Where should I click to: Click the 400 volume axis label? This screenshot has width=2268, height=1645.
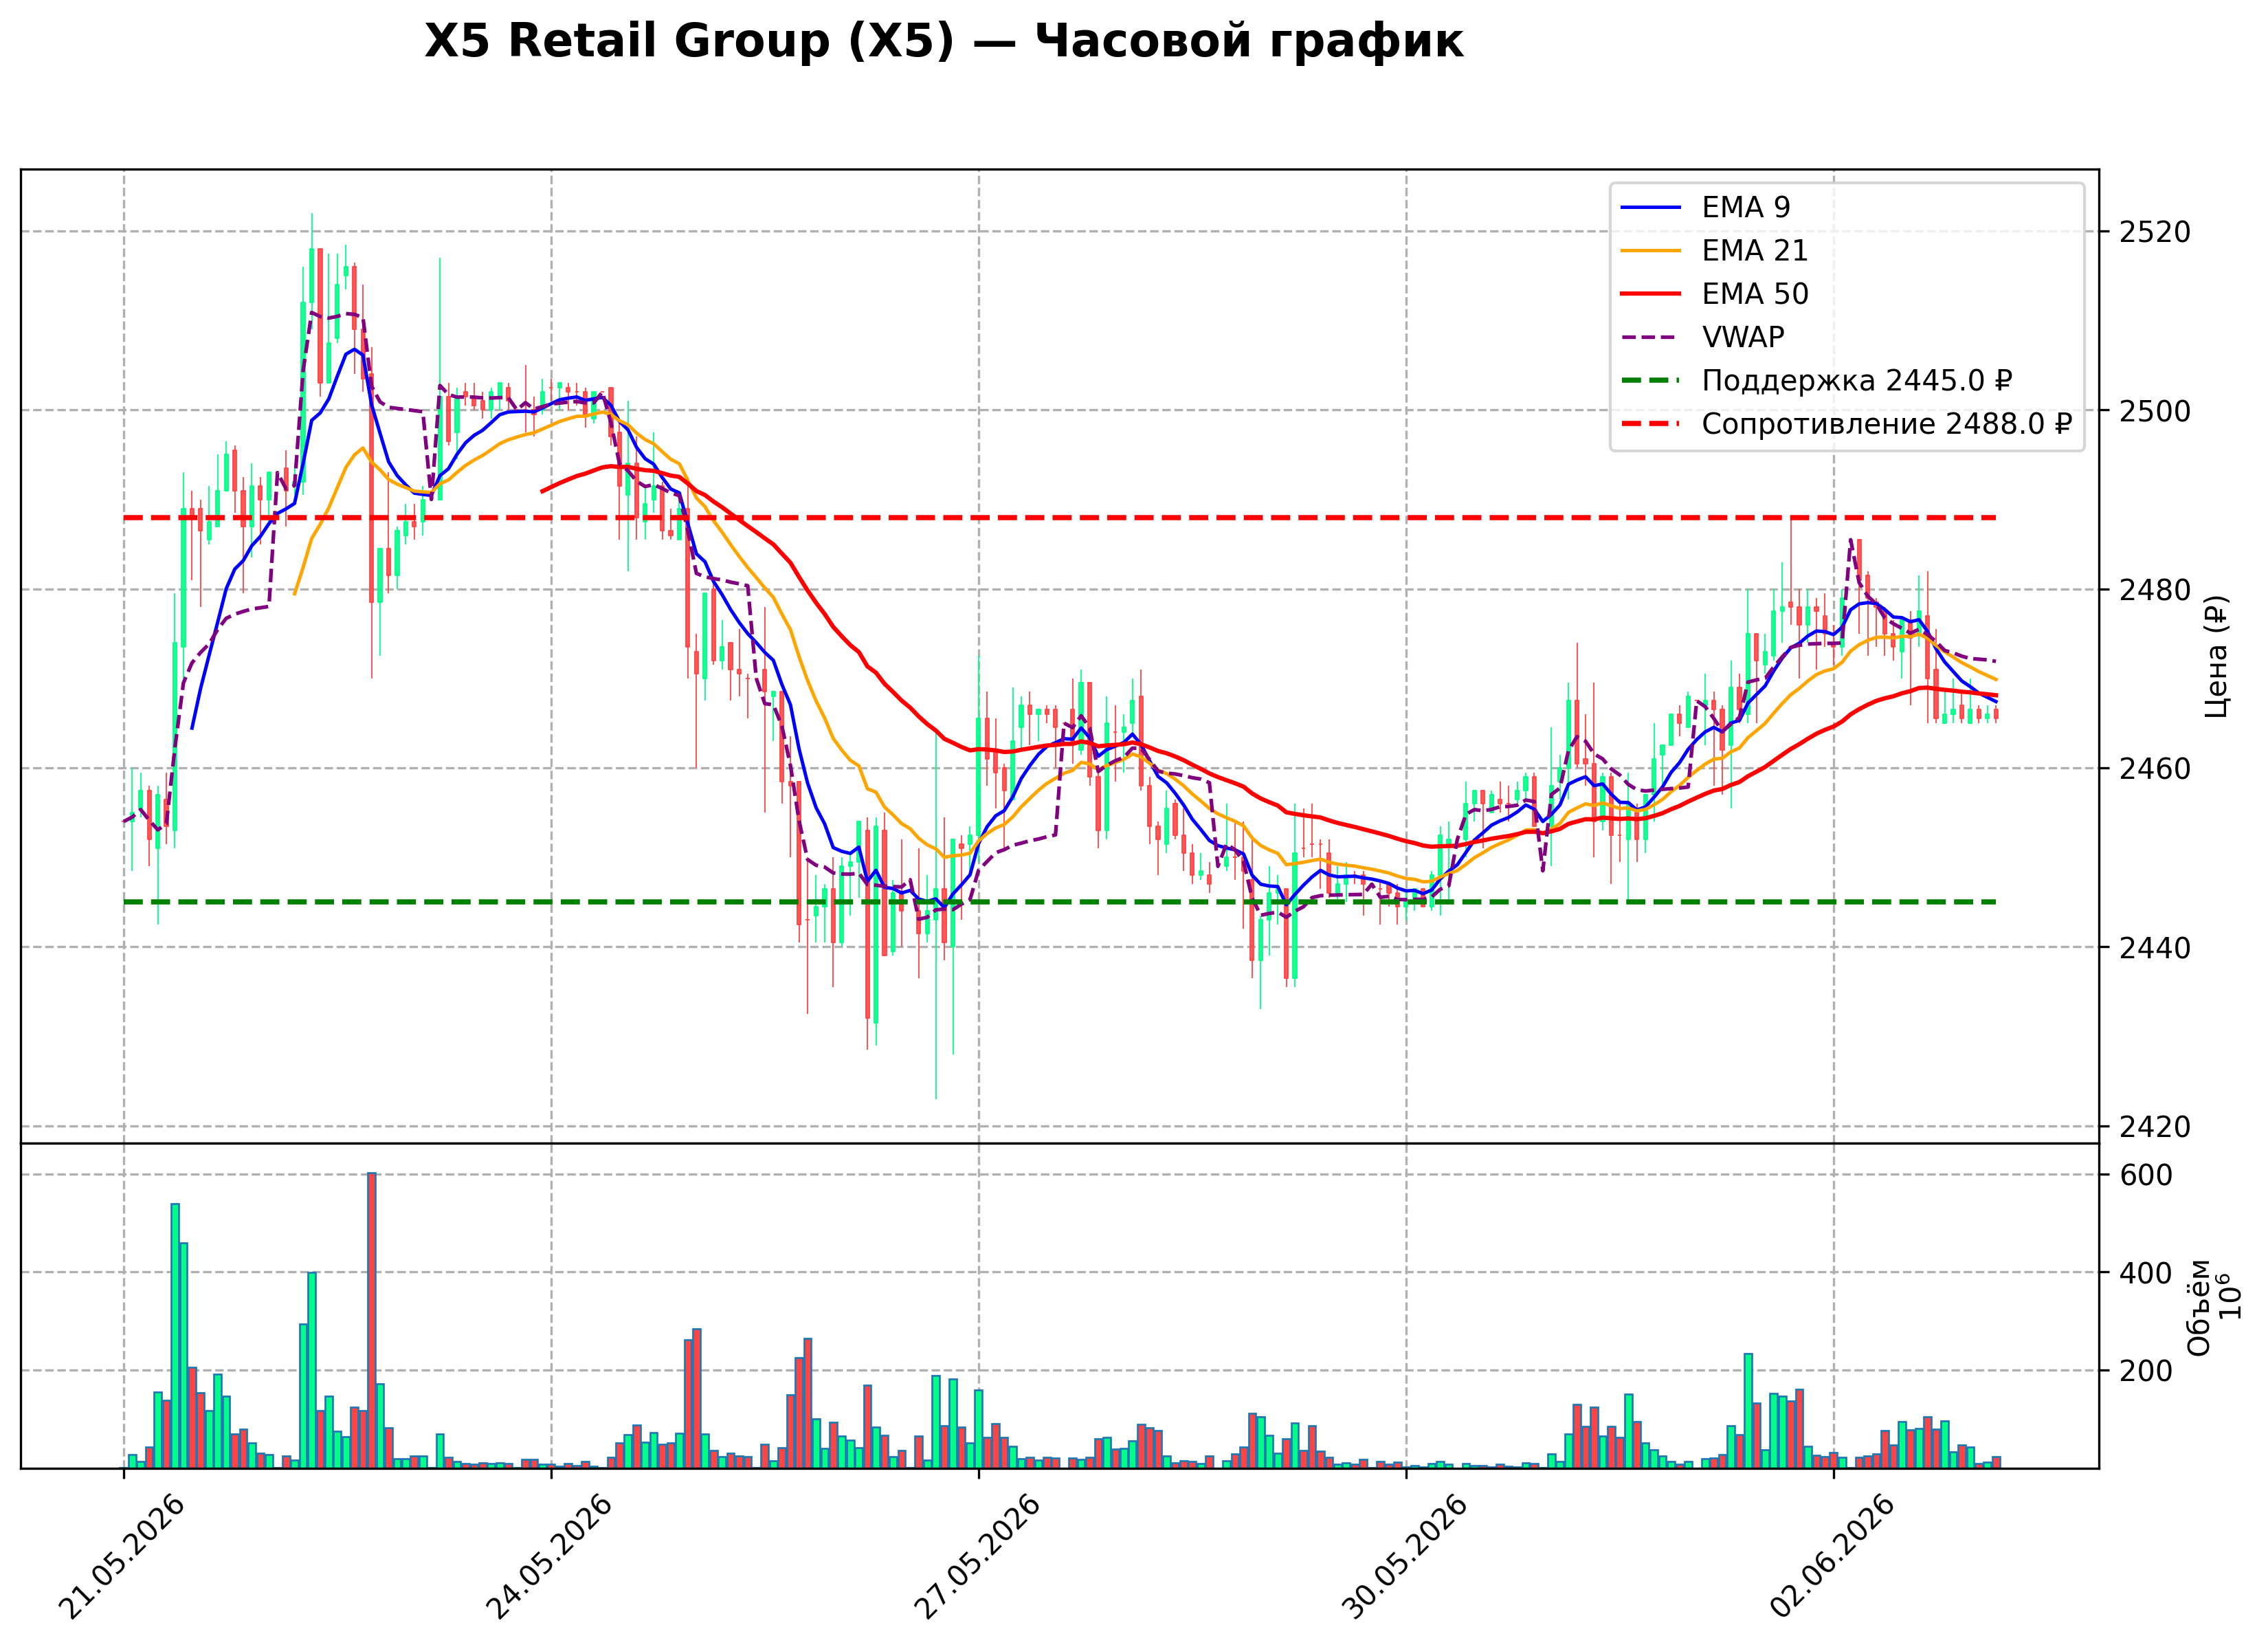tap(2146, 1274)
